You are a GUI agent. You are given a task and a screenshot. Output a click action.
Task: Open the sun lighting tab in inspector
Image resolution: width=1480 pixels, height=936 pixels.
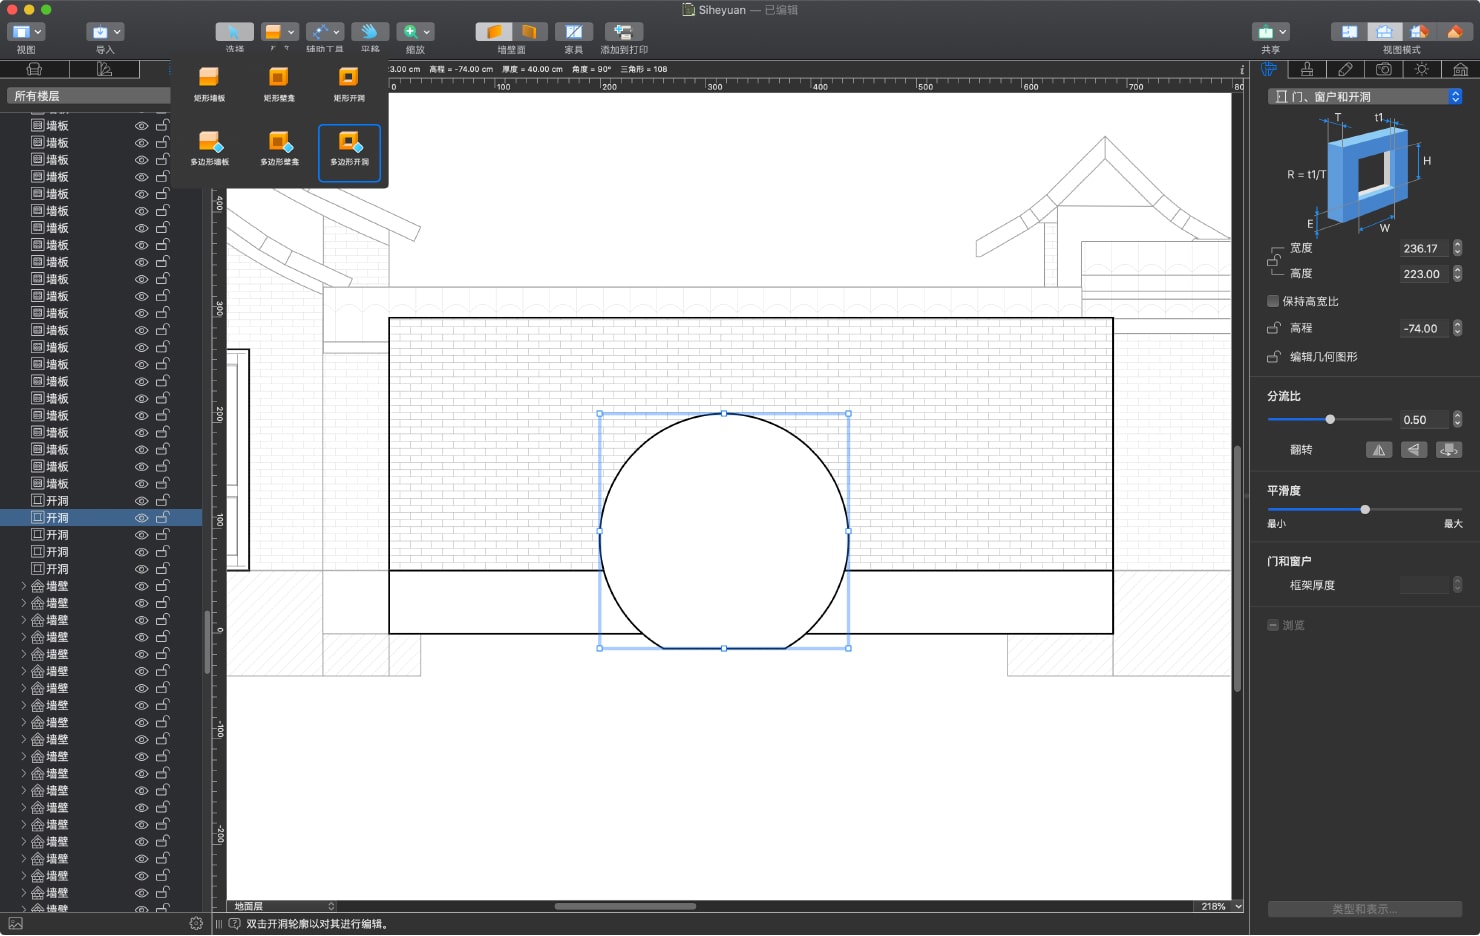(x=1422, y=69)
